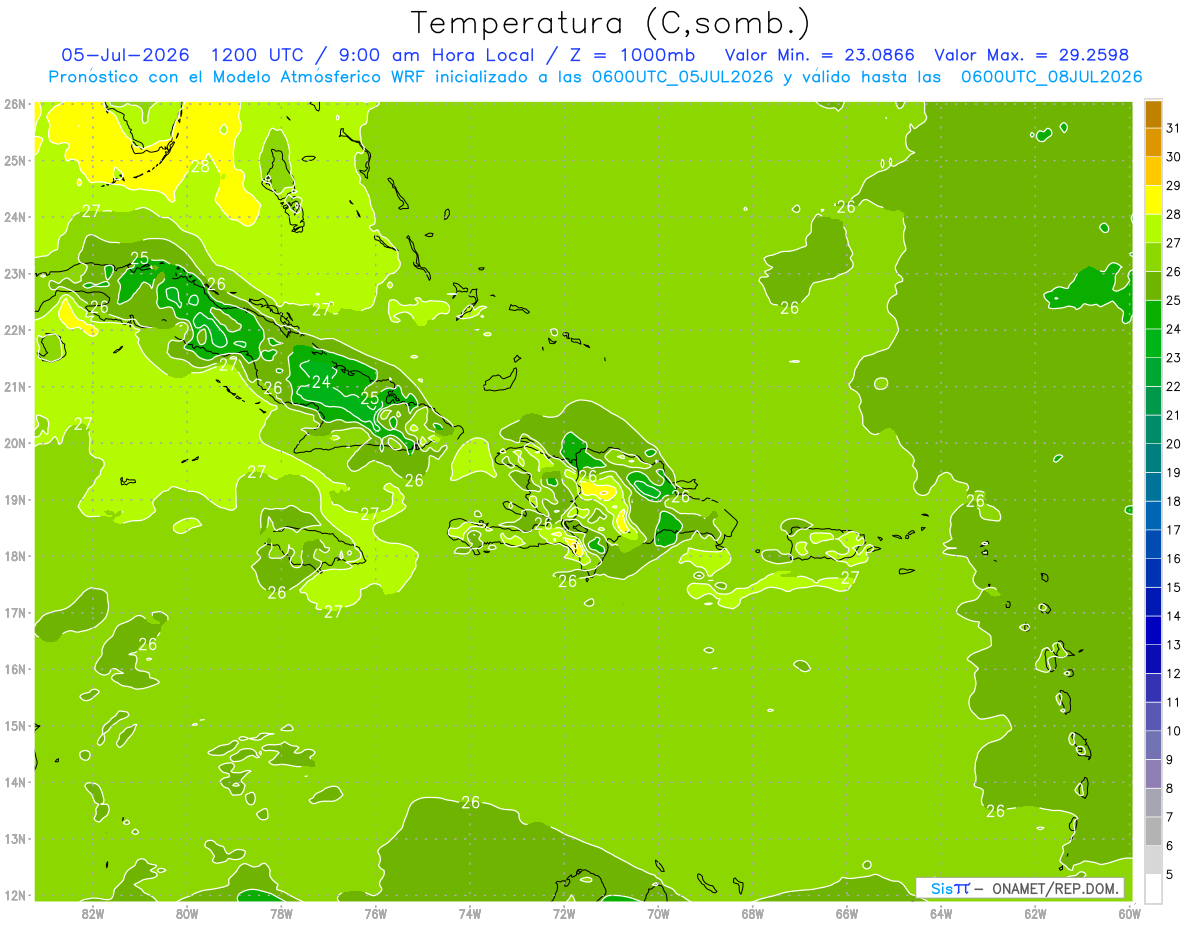1200x927 pixels.
Task: Click longitude axis label '68W'
Action: (753, 913)
